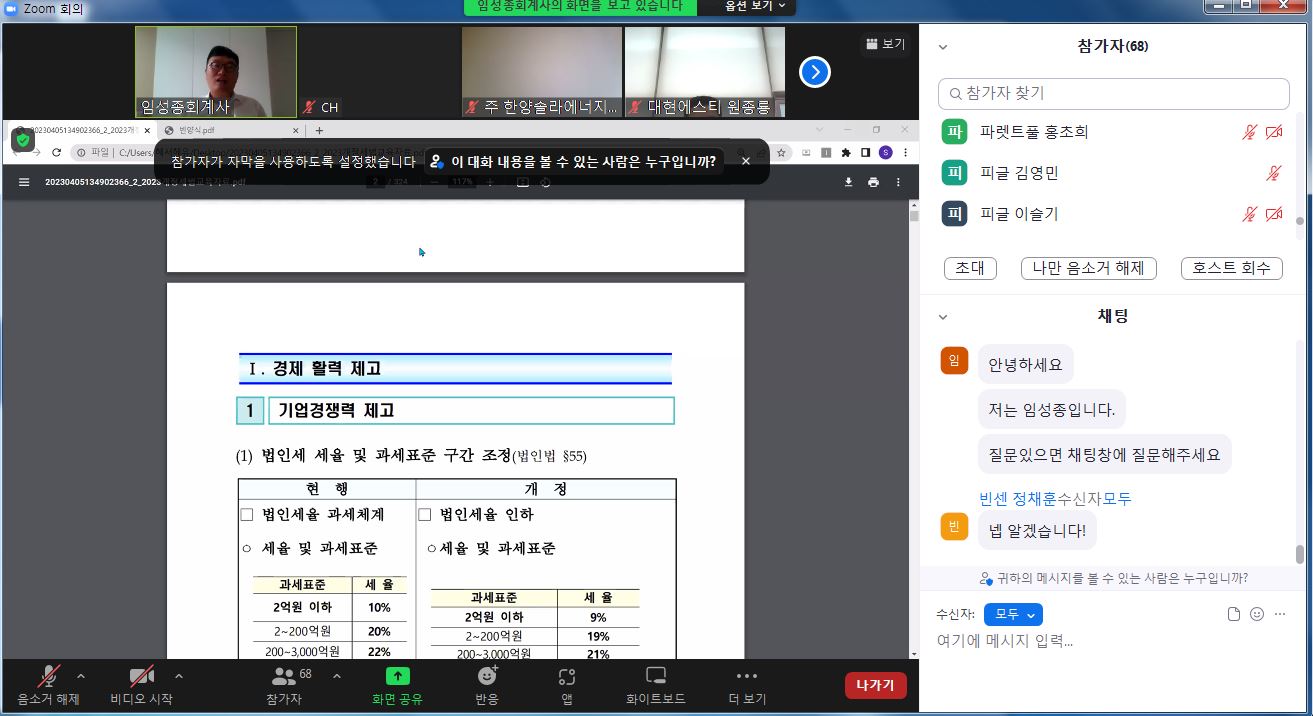Click muted mic icon for 피글 이슬기

coord(1249,214)
